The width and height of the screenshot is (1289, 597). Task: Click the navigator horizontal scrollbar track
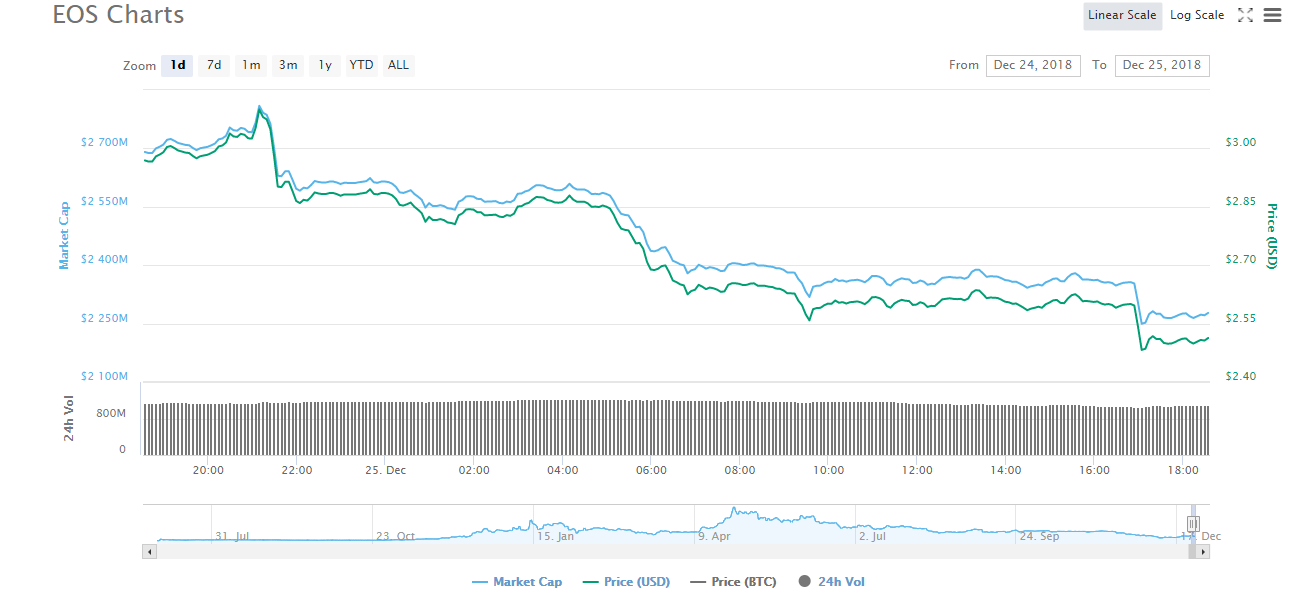676,551
